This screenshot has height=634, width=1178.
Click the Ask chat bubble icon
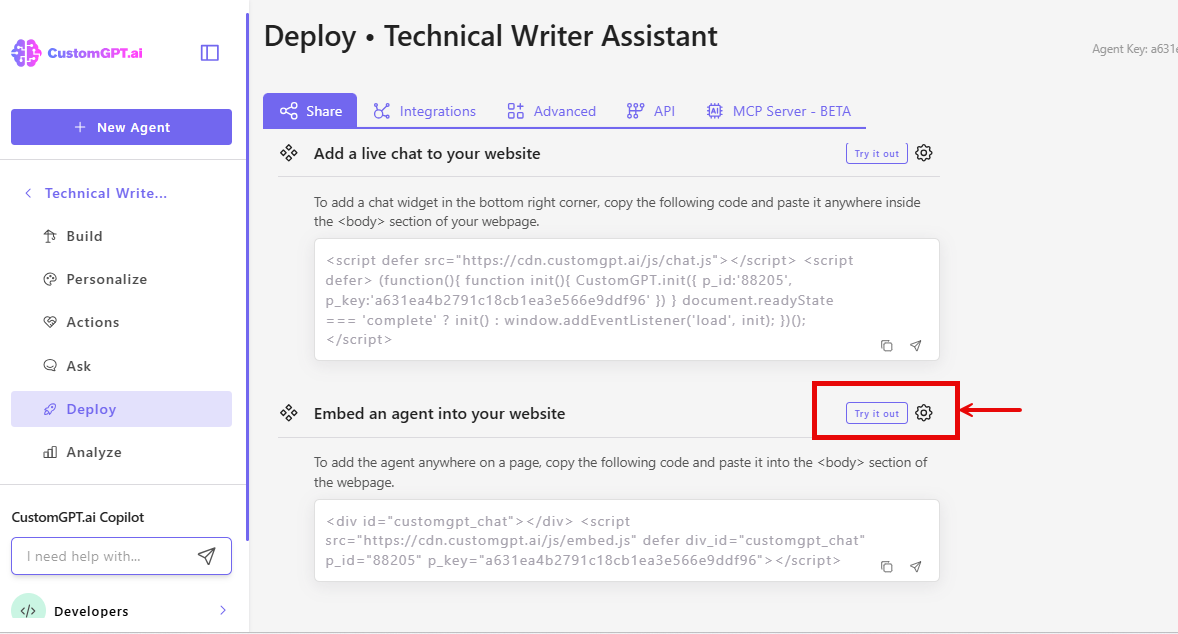(50, 366)
